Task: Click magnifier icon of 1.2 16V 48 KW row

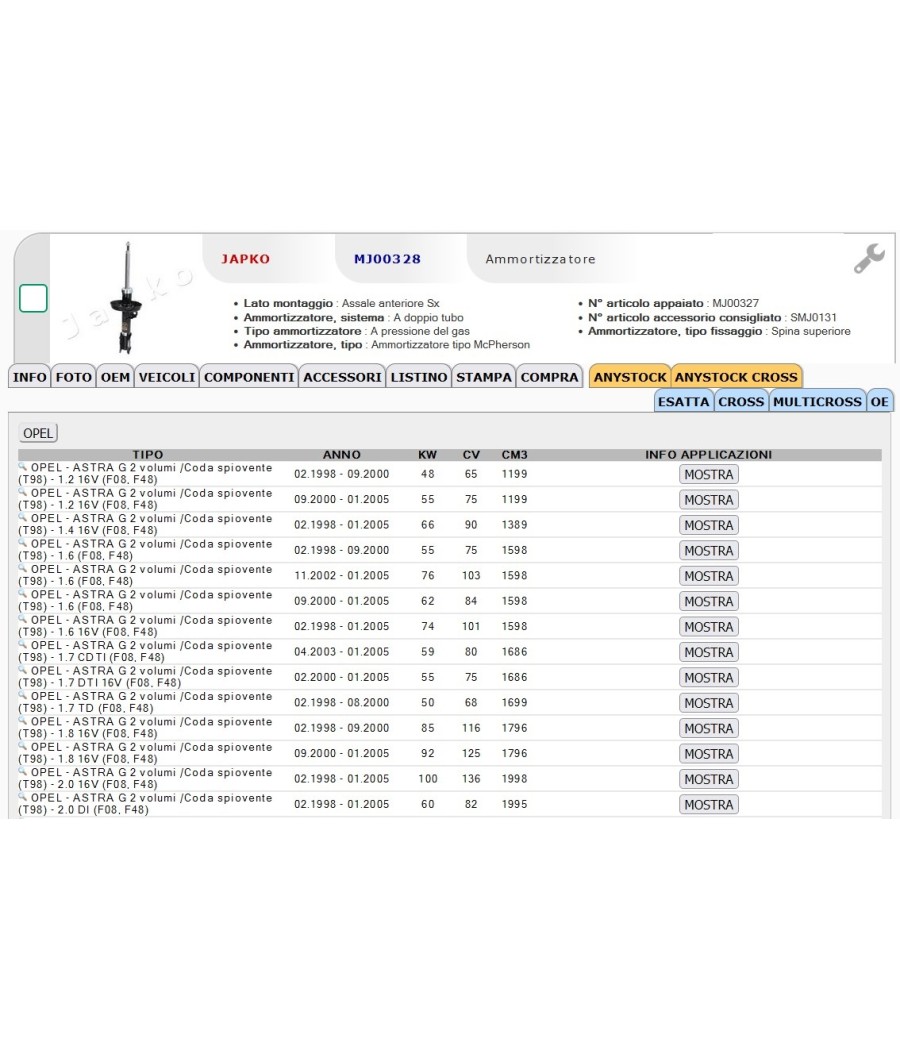Action: tap(22, 466)
